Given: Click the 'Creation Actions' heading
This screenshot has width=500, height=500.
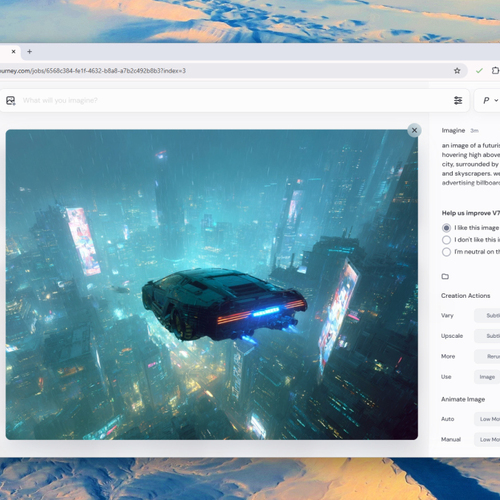Looking at the screenshot, I should click(x=466, y=296).
